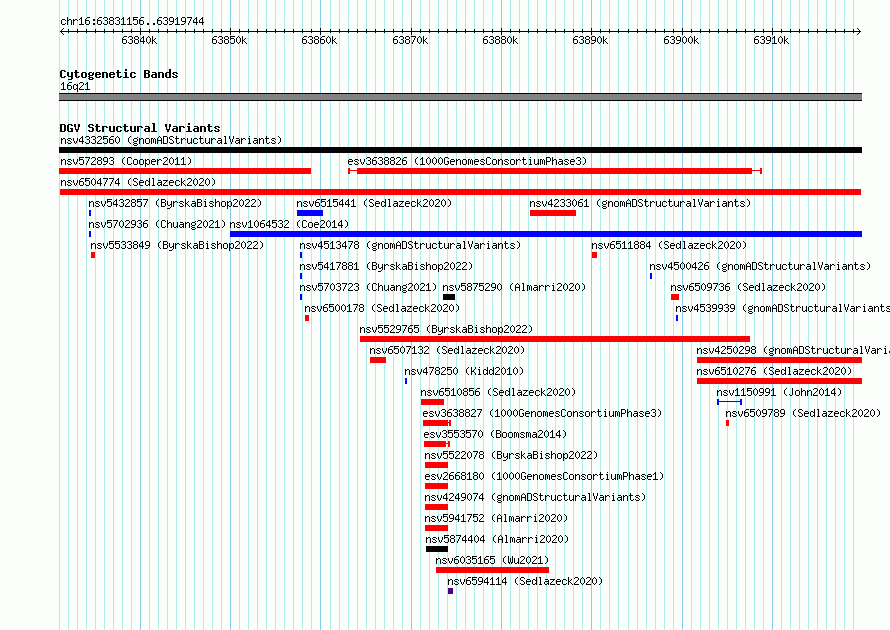Click the nsv6504774 (Sedlazeck2020) label
This screenshot has width=890, height=630.
[138, 182]
